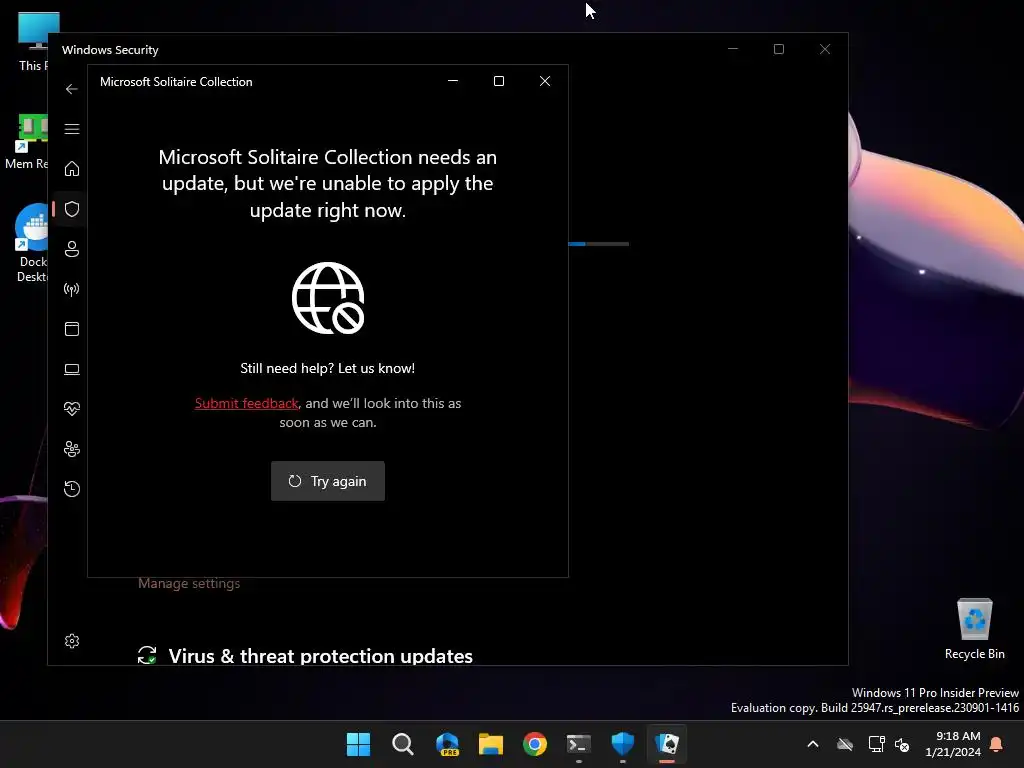Open Account protection in sidebar
Screen dimensions: 1024x768
pyautogui.click(x=72, y=249)
